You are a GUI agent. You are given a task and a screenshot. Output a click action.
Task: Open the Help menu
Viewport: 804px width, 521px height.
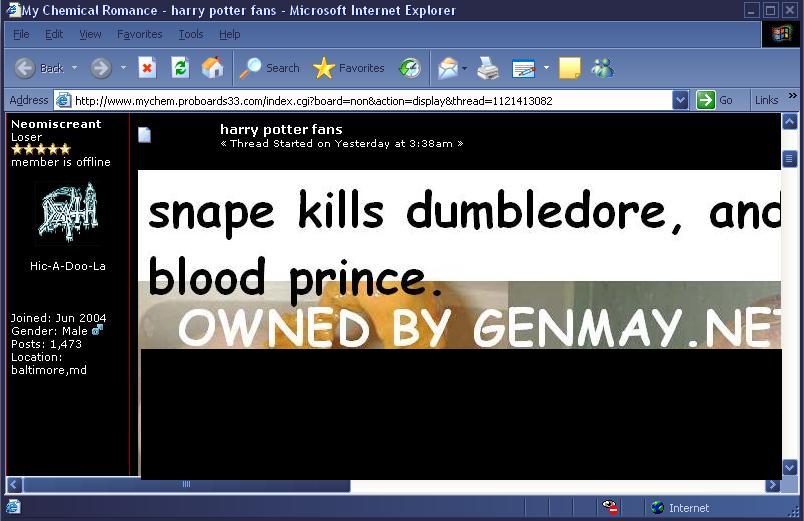(x=229, y=34)
